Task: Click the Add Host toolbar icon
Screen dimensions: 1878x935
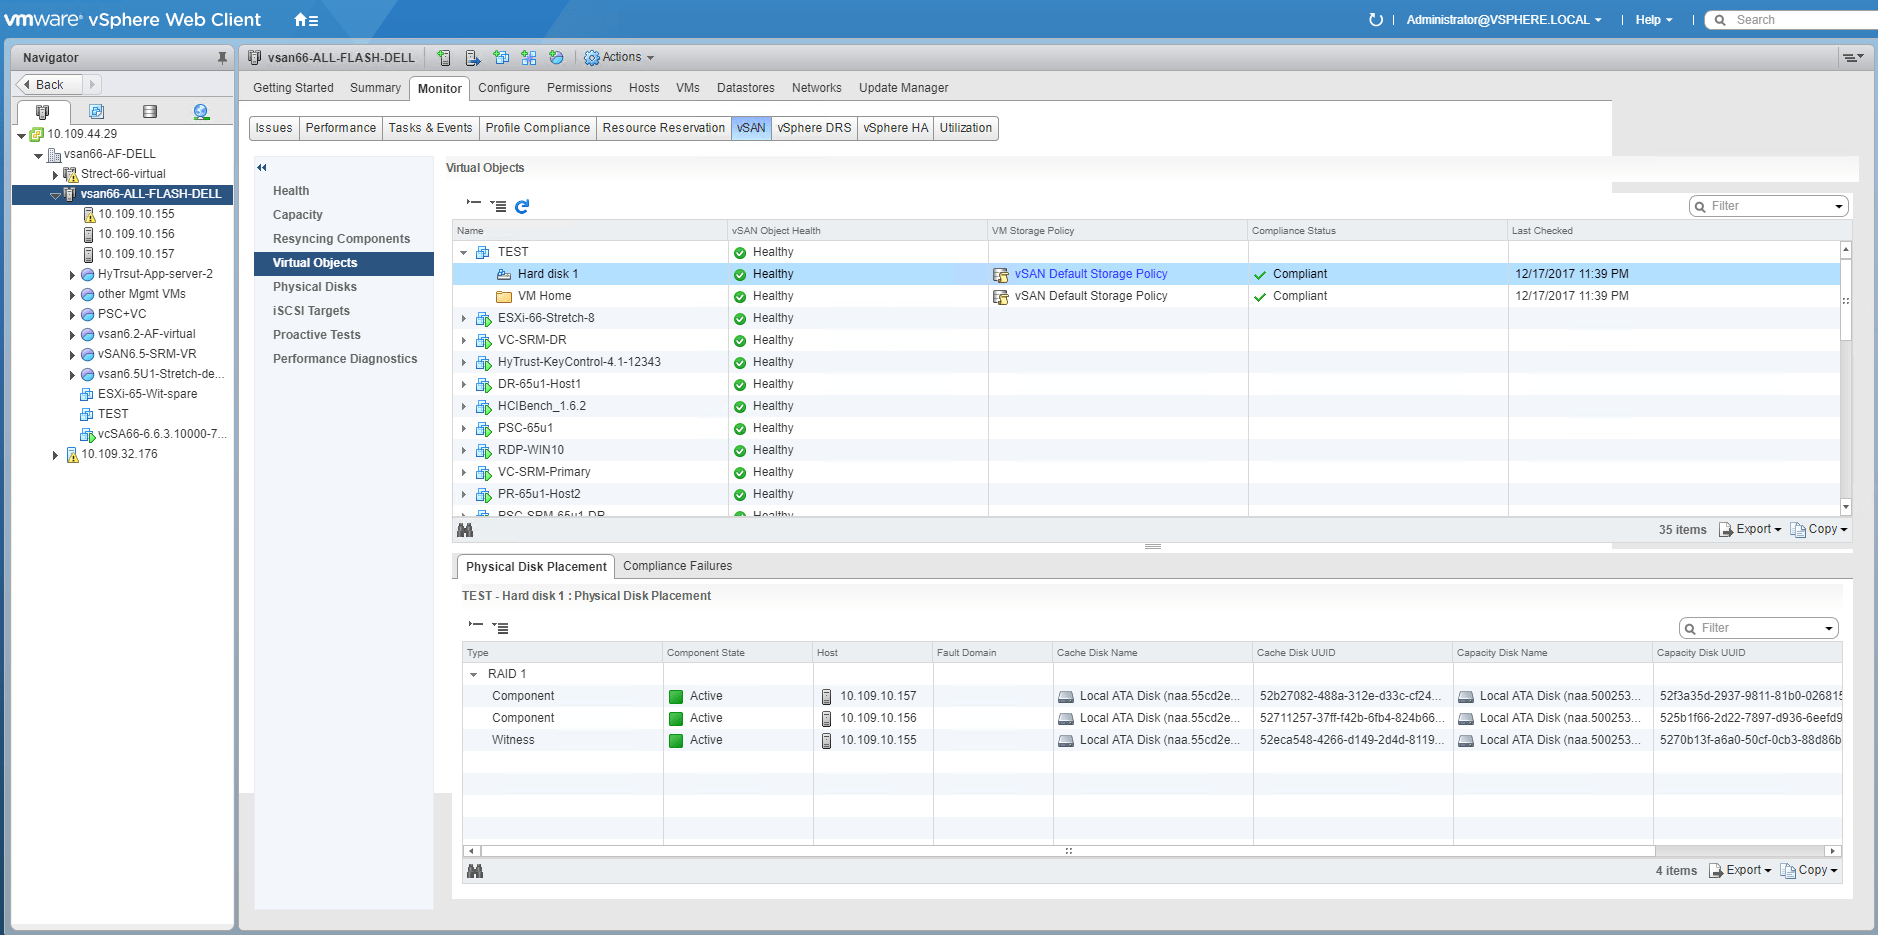Action: tap(444, 58)
